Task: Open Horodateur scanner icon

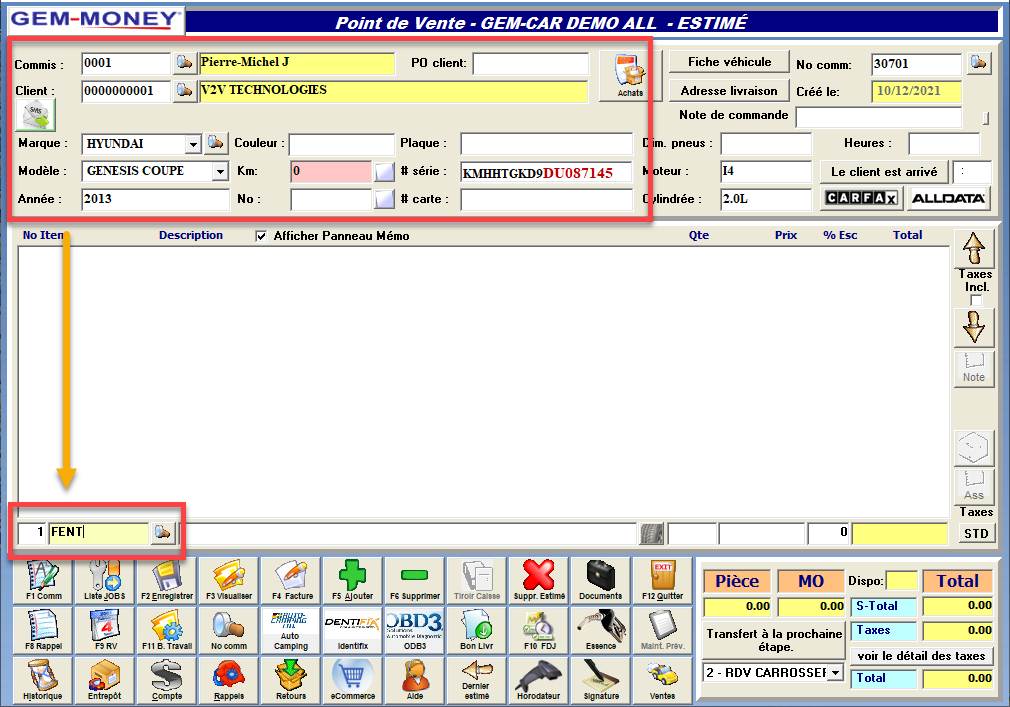Action: click(538, 681)
